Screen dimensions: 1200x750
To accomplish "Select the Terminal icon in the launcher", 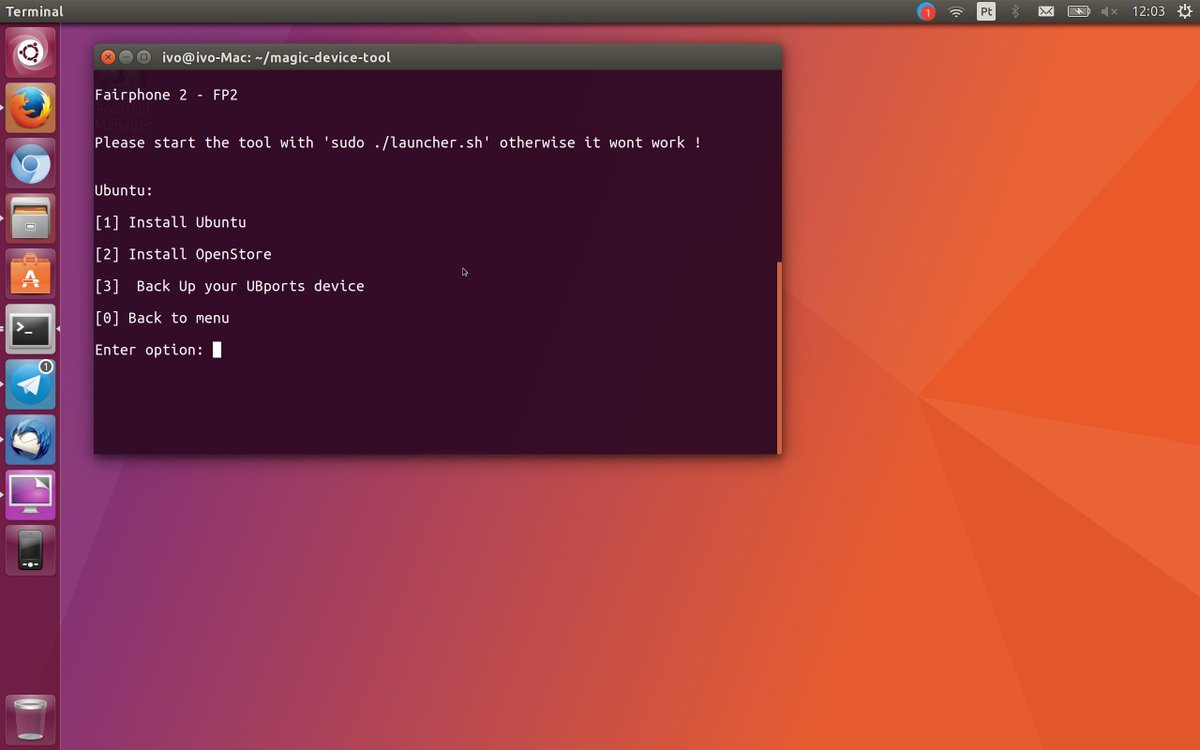I will 30,329.
